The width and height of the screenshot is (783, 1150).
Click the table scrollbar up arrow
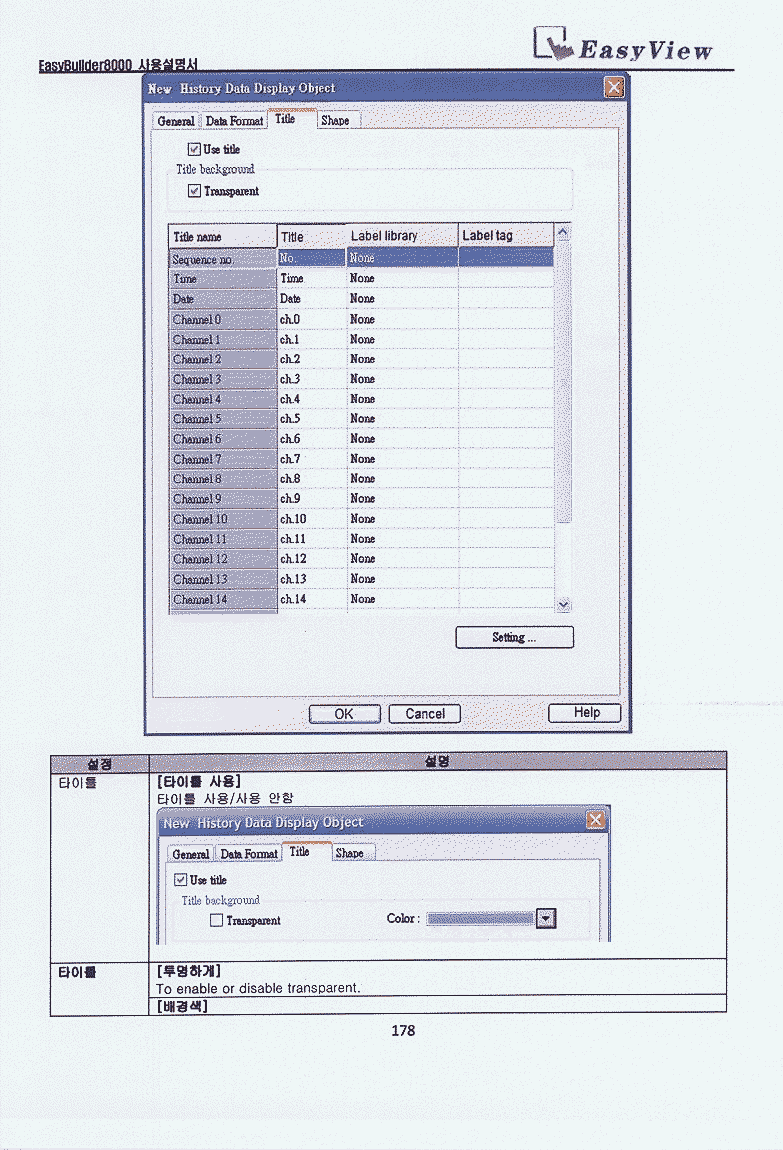(x=562, y=232)
